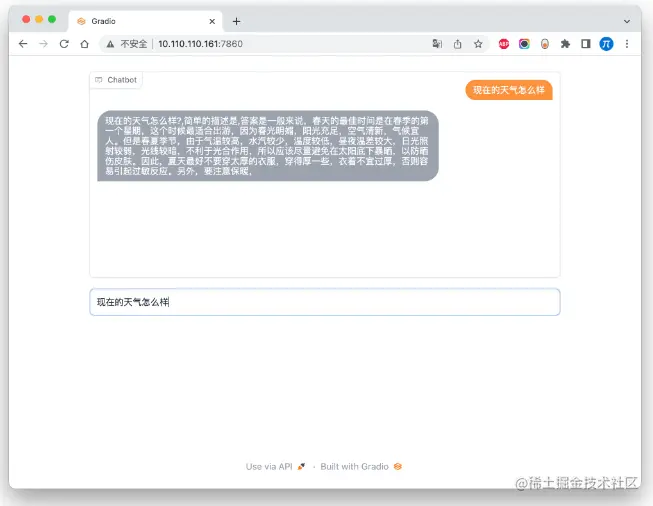Screen dimensions: 653x506
Task: Click the browser forward arrow
Action: (x=43, y=44)
